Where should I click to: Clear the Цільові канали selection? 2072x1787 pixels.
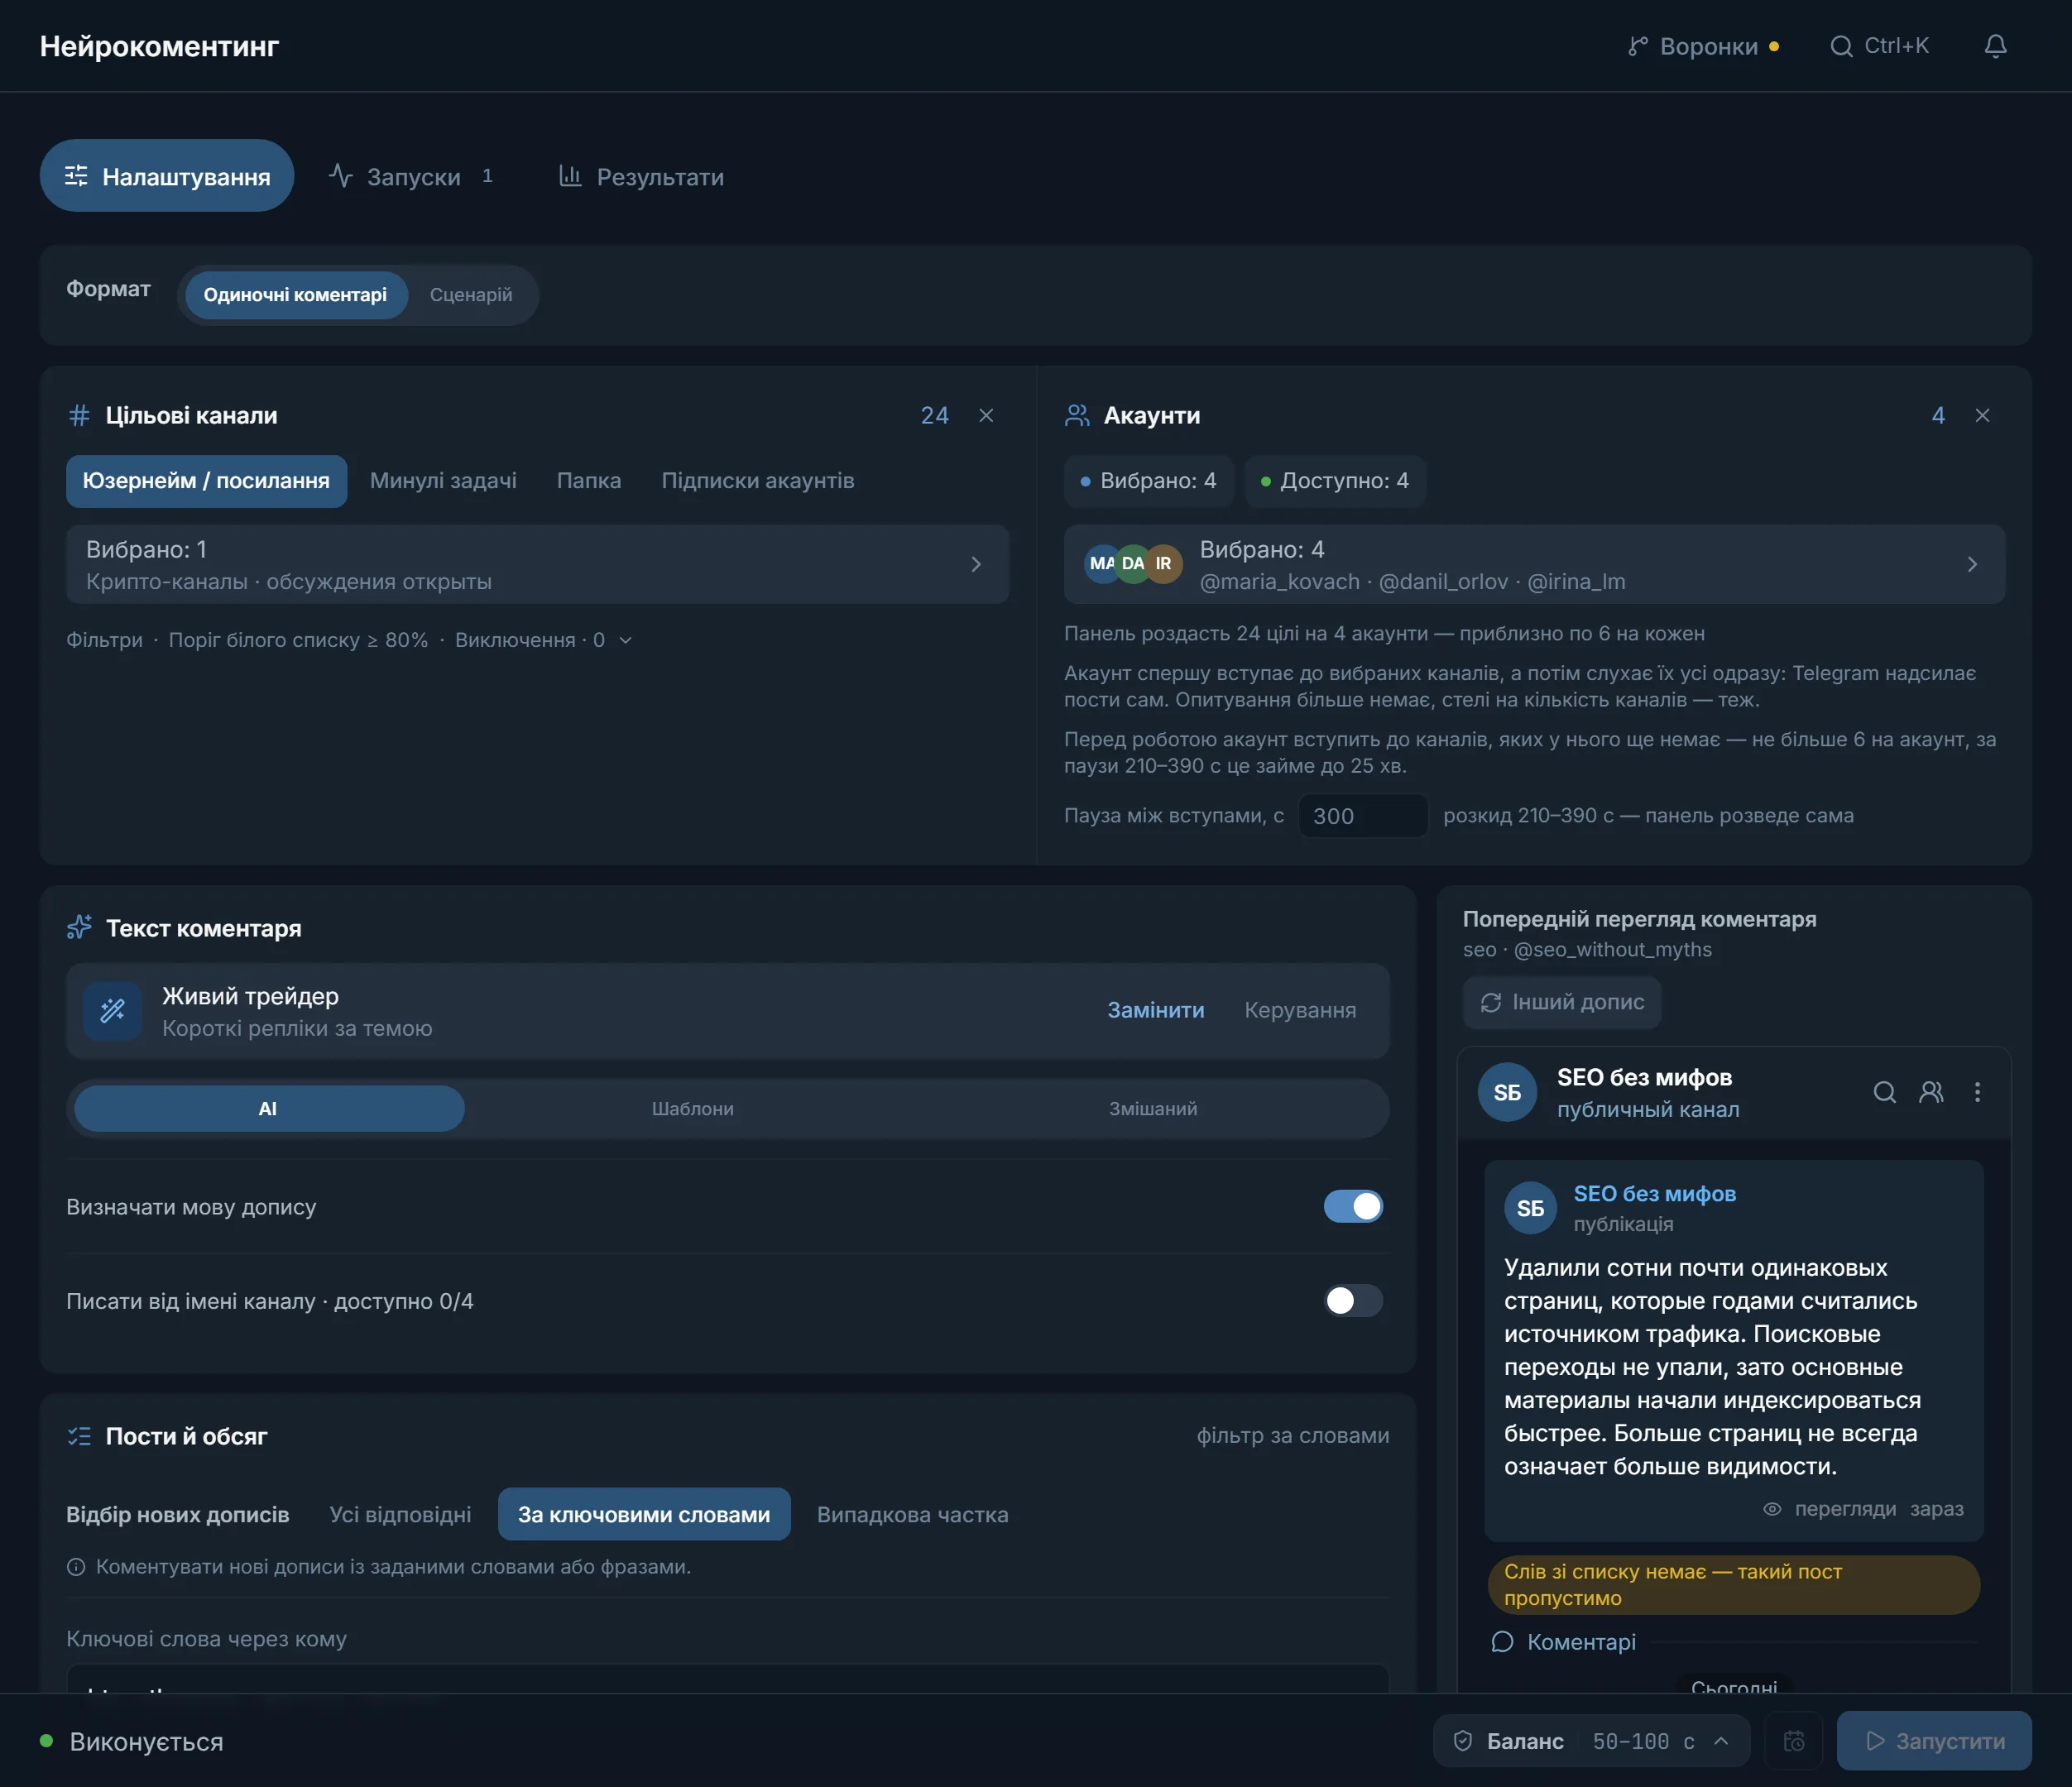986,415
